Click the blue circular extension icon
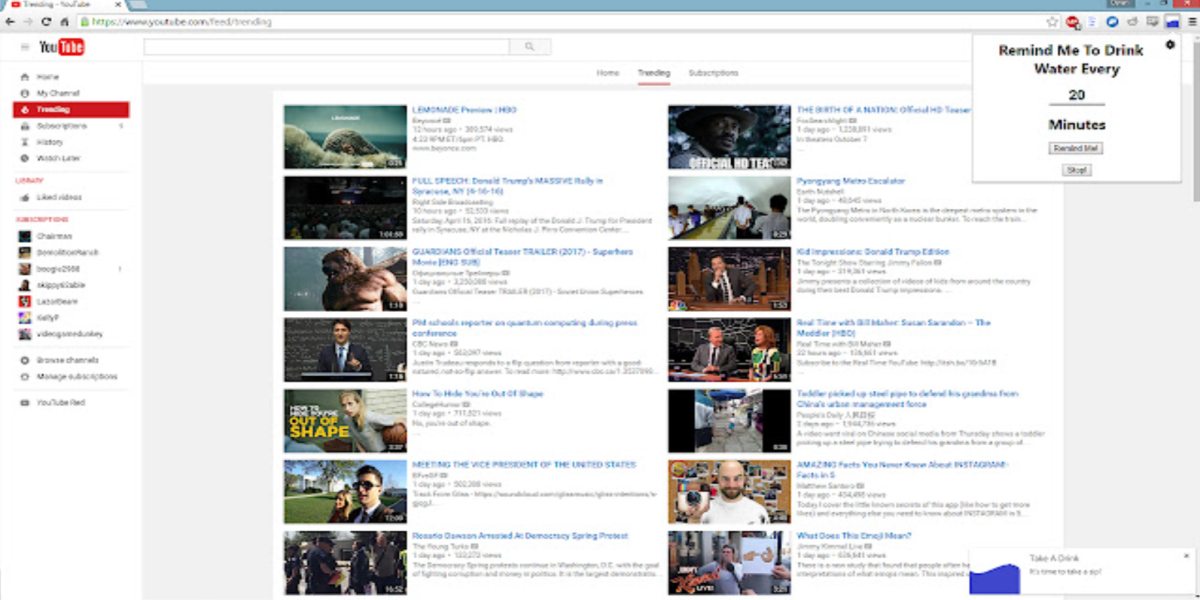The width and height of the screenshot is (1200, 600). coord(1112,21)
